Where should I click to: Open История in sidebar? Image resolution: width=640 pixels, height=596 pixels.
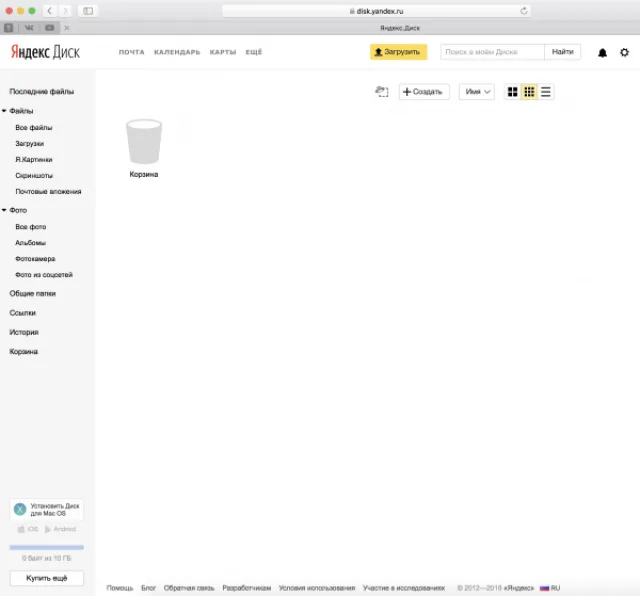tap(24, 332)
